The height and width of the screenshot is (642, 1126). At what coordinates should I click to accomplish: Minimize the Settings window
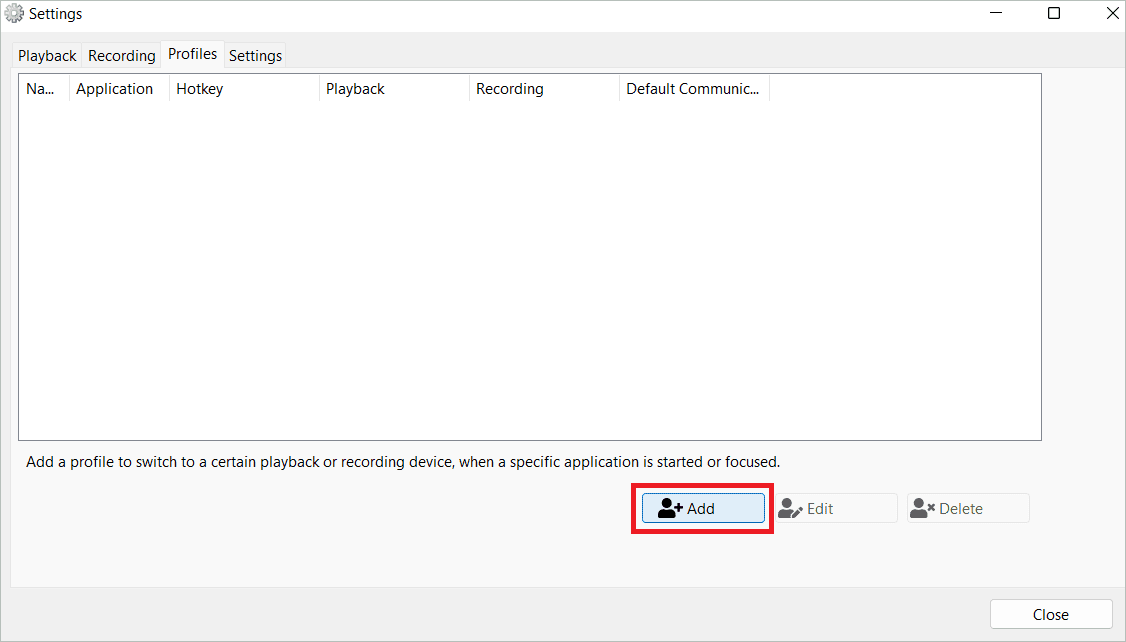pyautogui.click(x=995, y=13)
